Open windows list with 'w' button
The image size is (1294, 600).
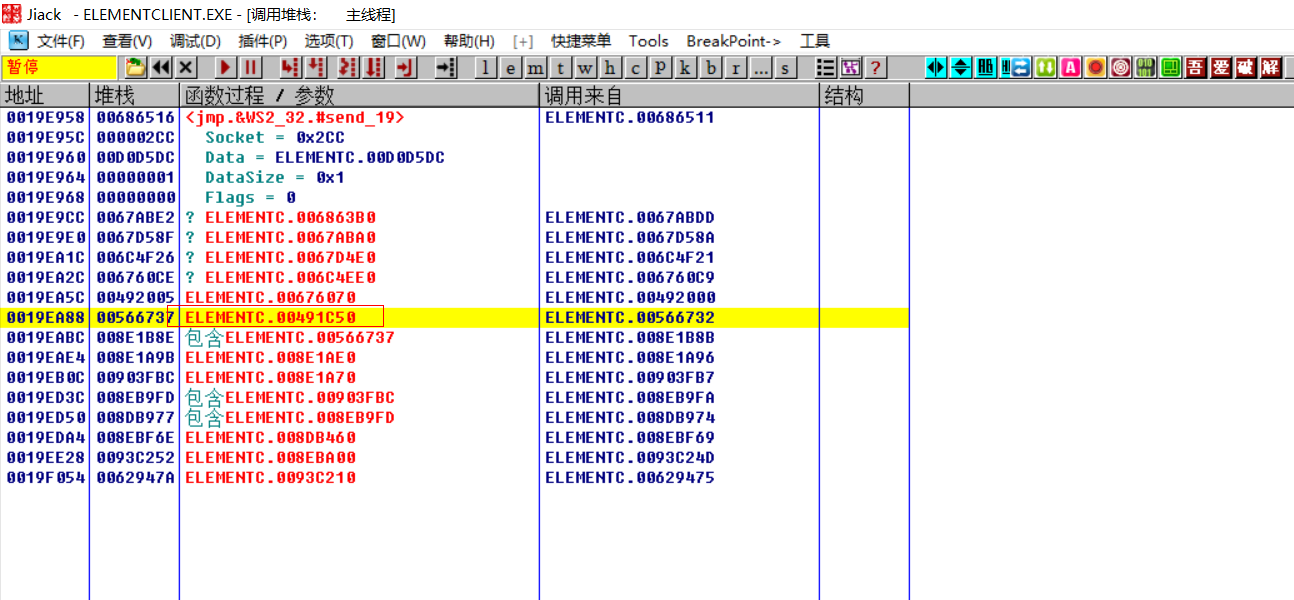(x=586, y=67)
